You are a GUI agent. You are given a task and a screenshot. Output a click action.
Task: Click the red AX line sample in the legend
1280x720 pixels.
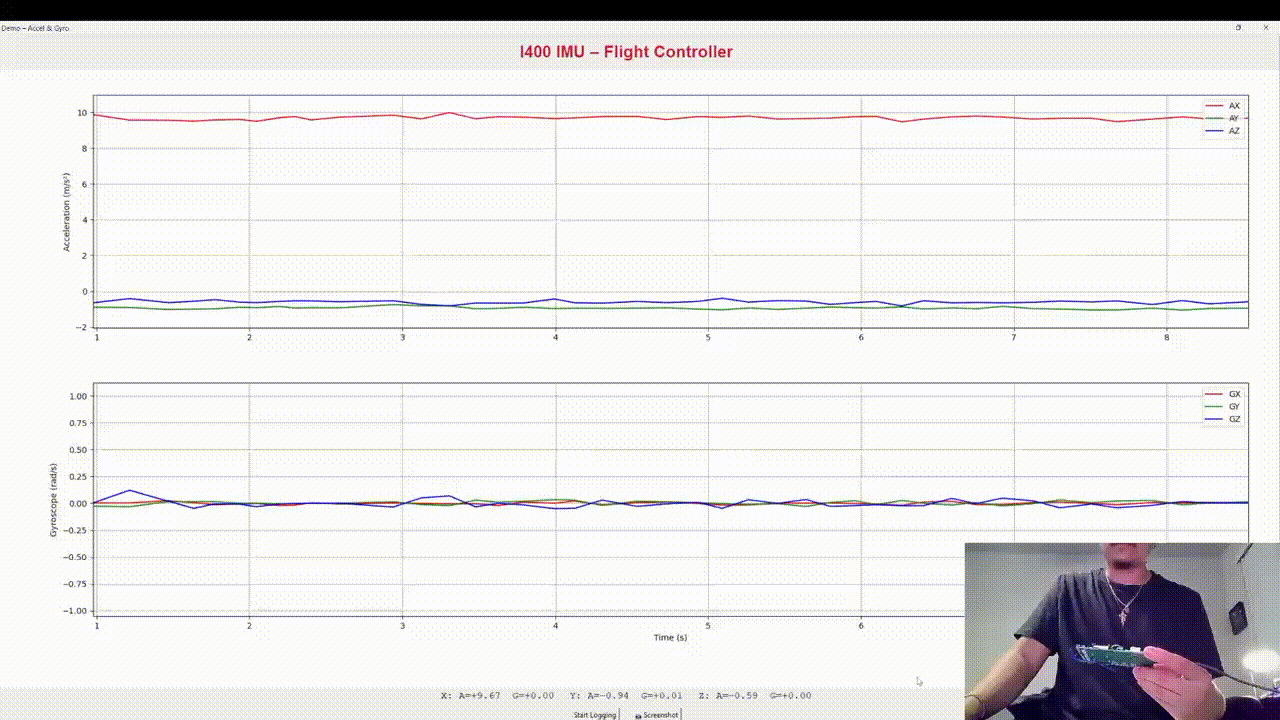point(1214,105)
